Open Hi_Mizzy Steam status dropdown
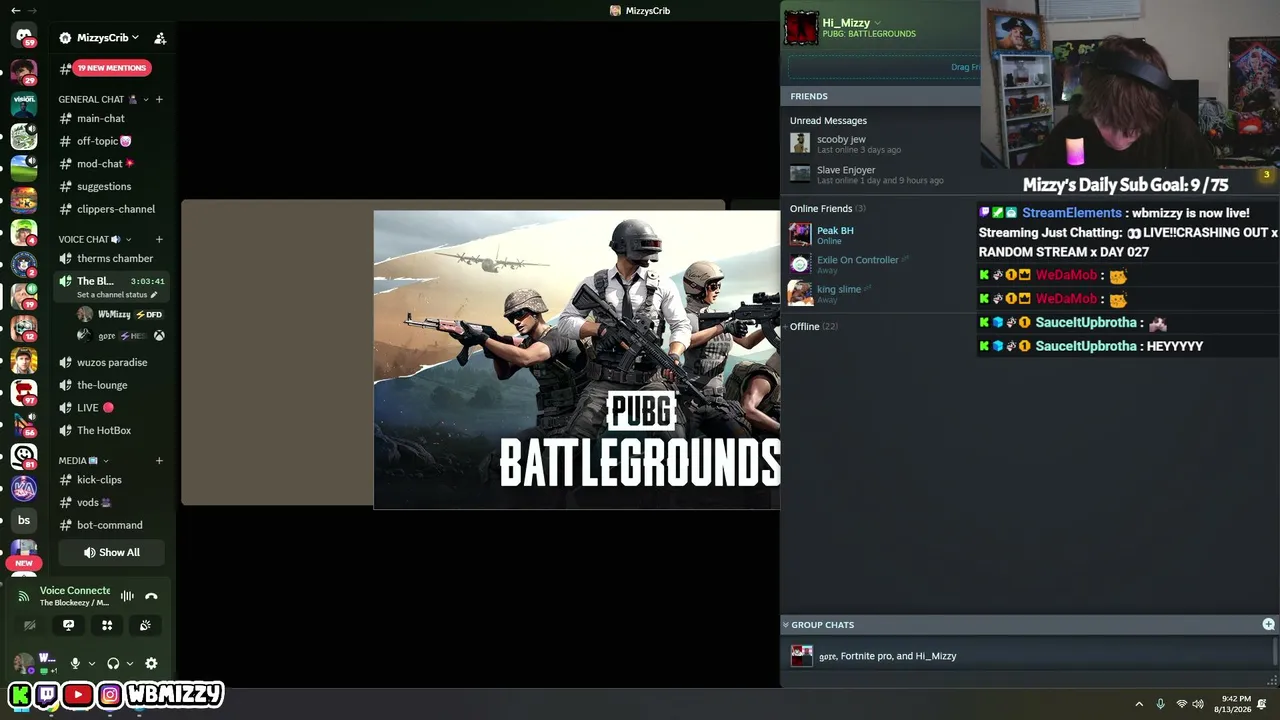This screenshot has width=1280, height=720. click(877, 23)
